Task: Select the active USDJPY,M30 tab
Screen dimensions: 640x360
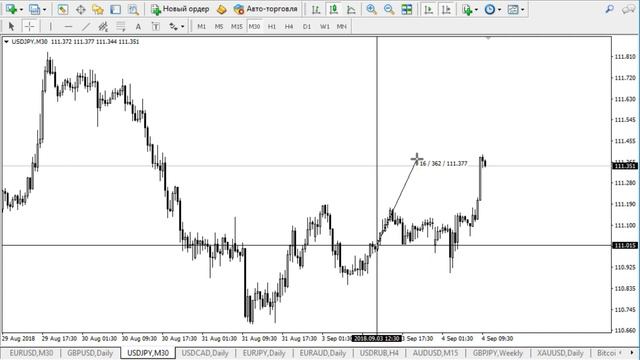Action: tap(148, 353)
